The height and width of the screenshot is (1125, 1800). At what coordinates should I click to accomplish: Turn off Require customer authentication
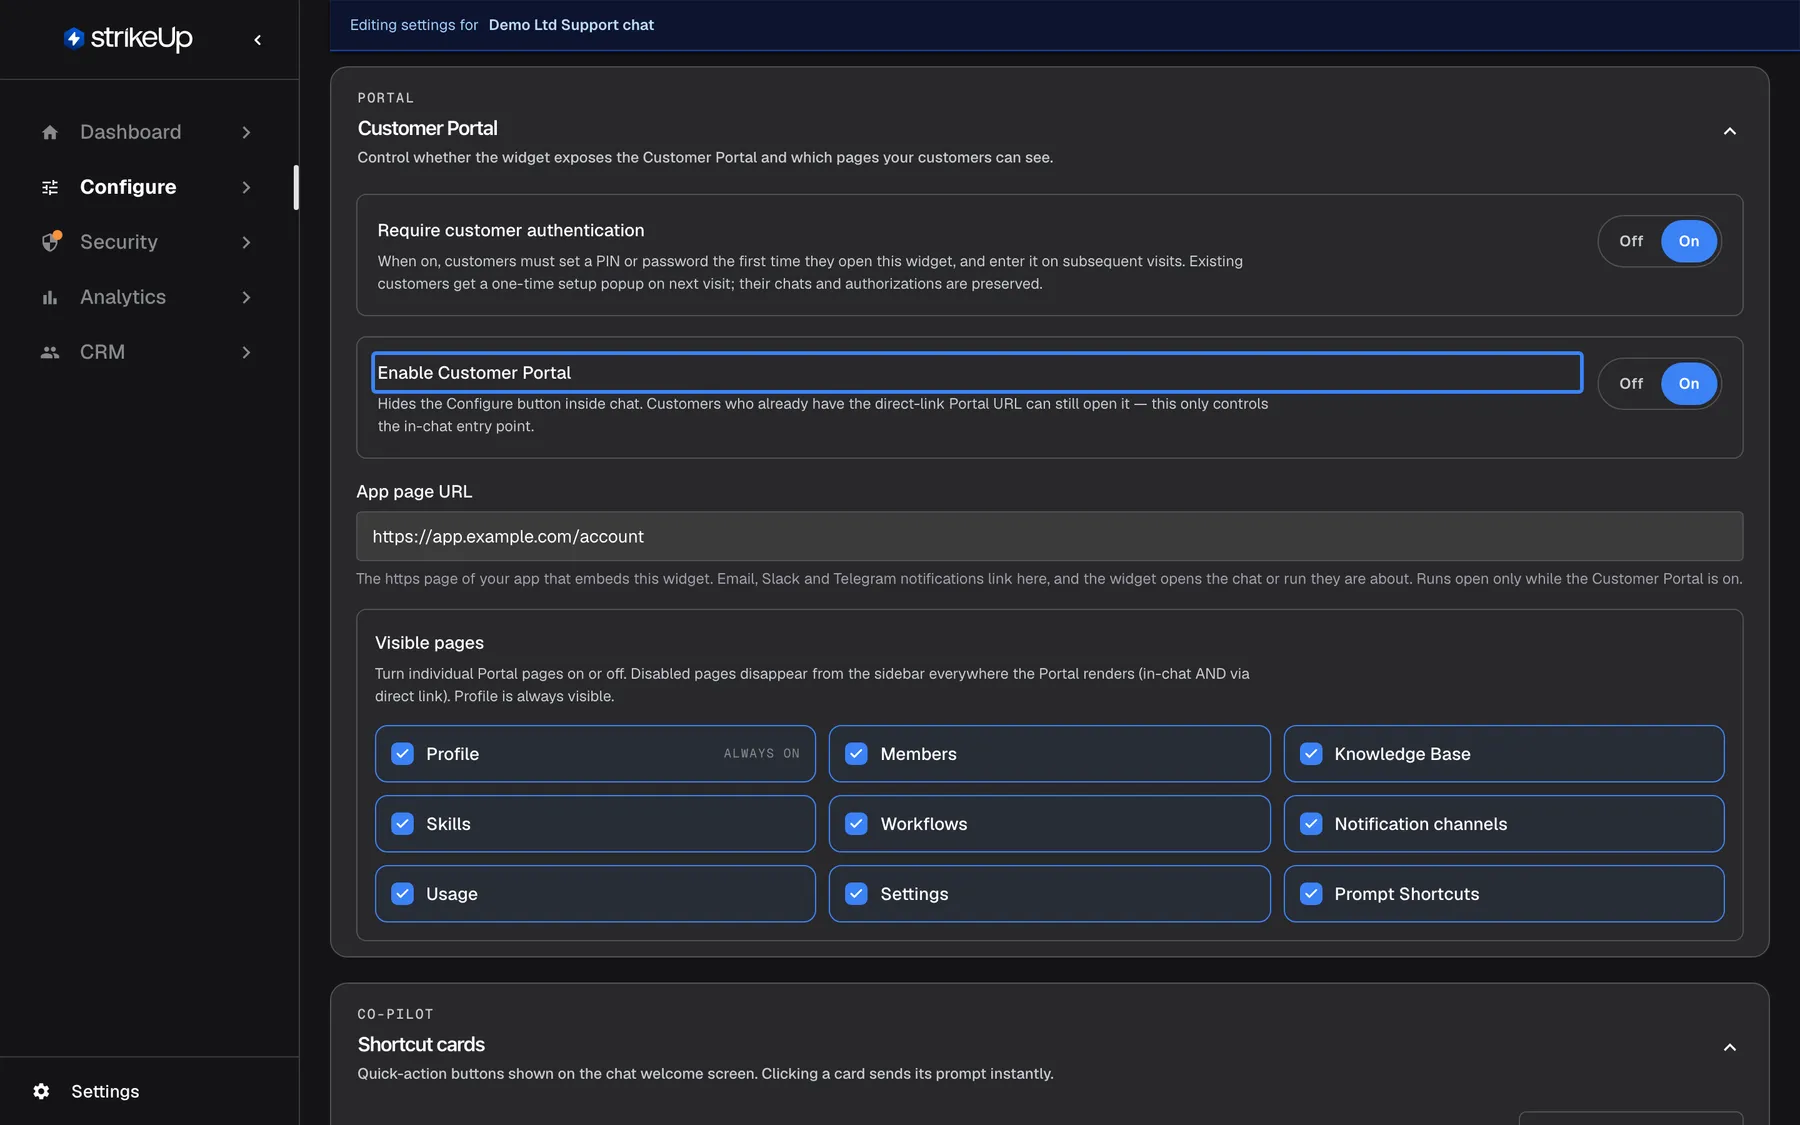point(1631,241)
